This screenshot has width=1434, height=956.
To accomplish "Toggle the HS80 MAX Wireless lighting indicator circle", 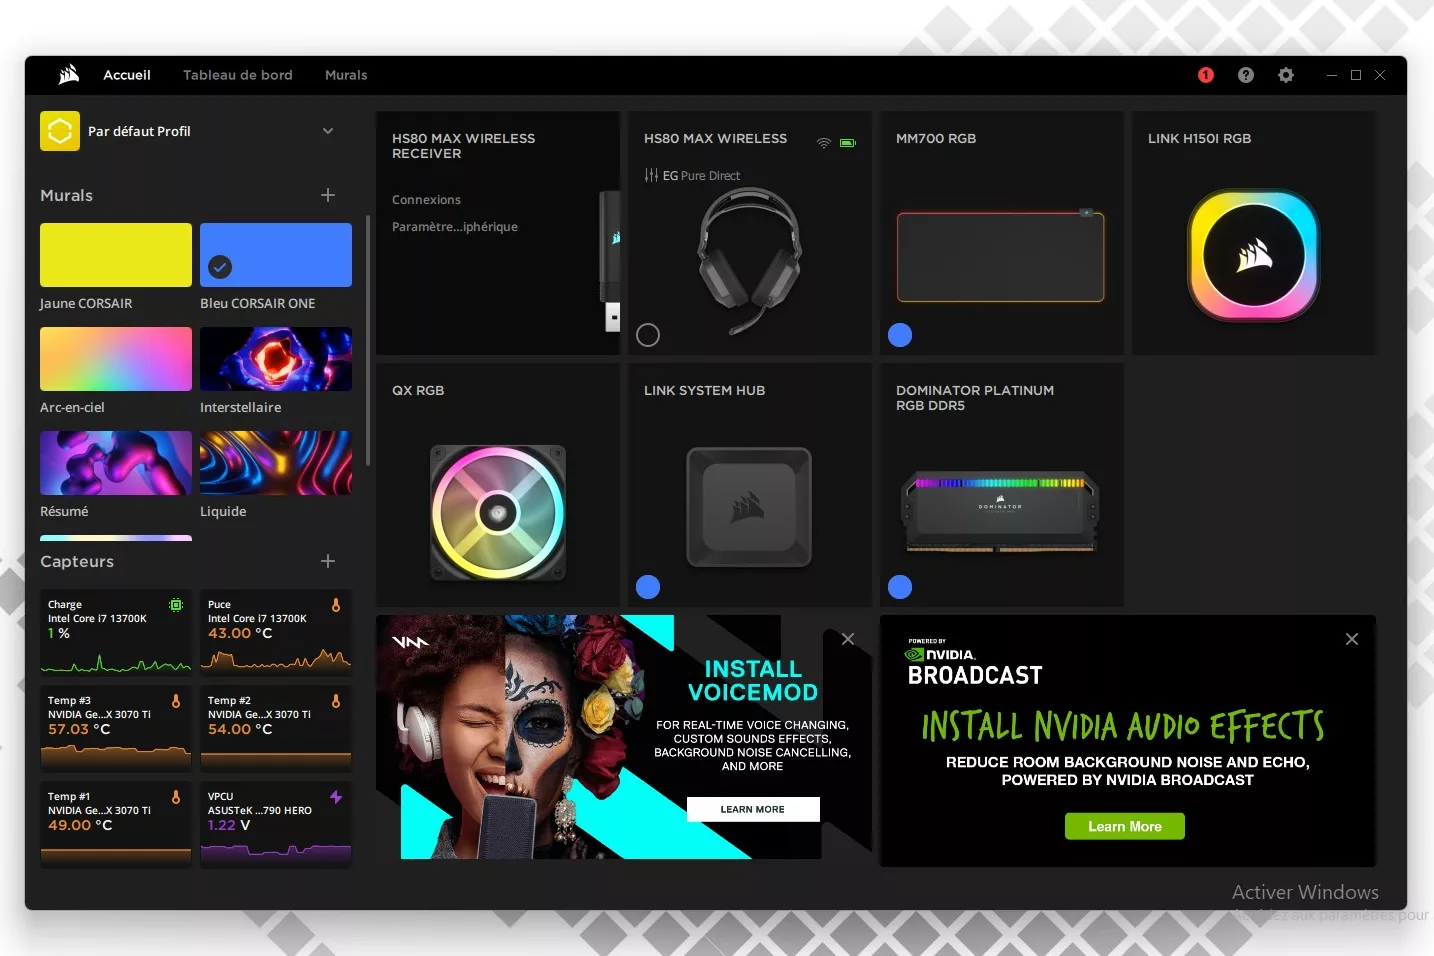I will click(x=648, y=335).
